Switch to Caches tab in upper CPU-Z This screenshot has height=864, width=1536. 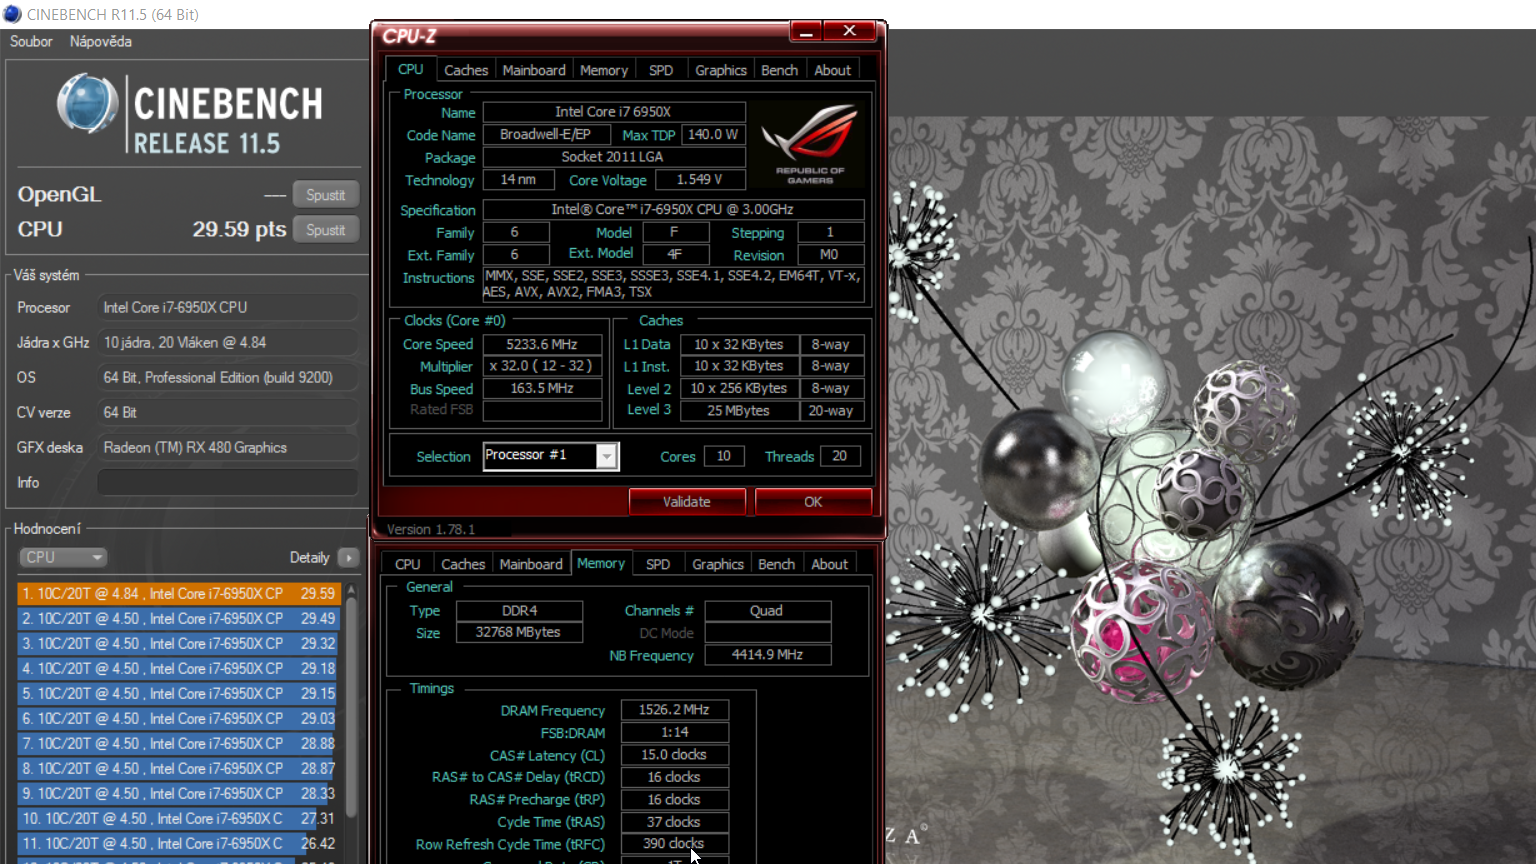(466, 70)
